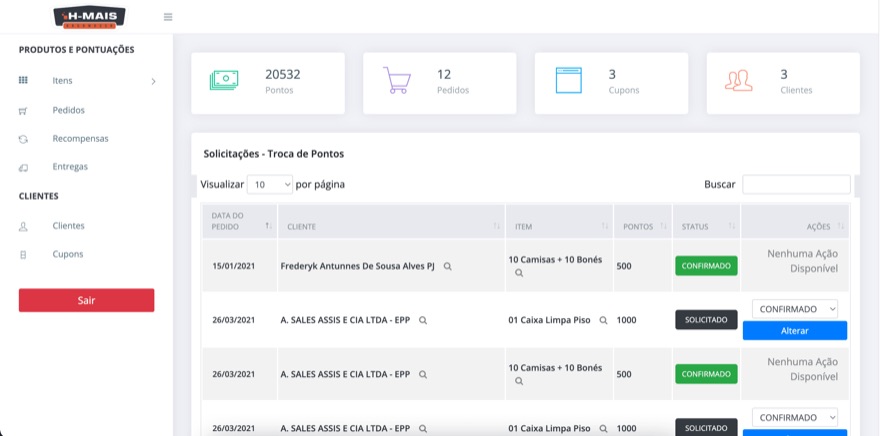Viewport: 880px width, 436px height.
Task: Click the H-MAIS logo
Action: tap(89, 17)
